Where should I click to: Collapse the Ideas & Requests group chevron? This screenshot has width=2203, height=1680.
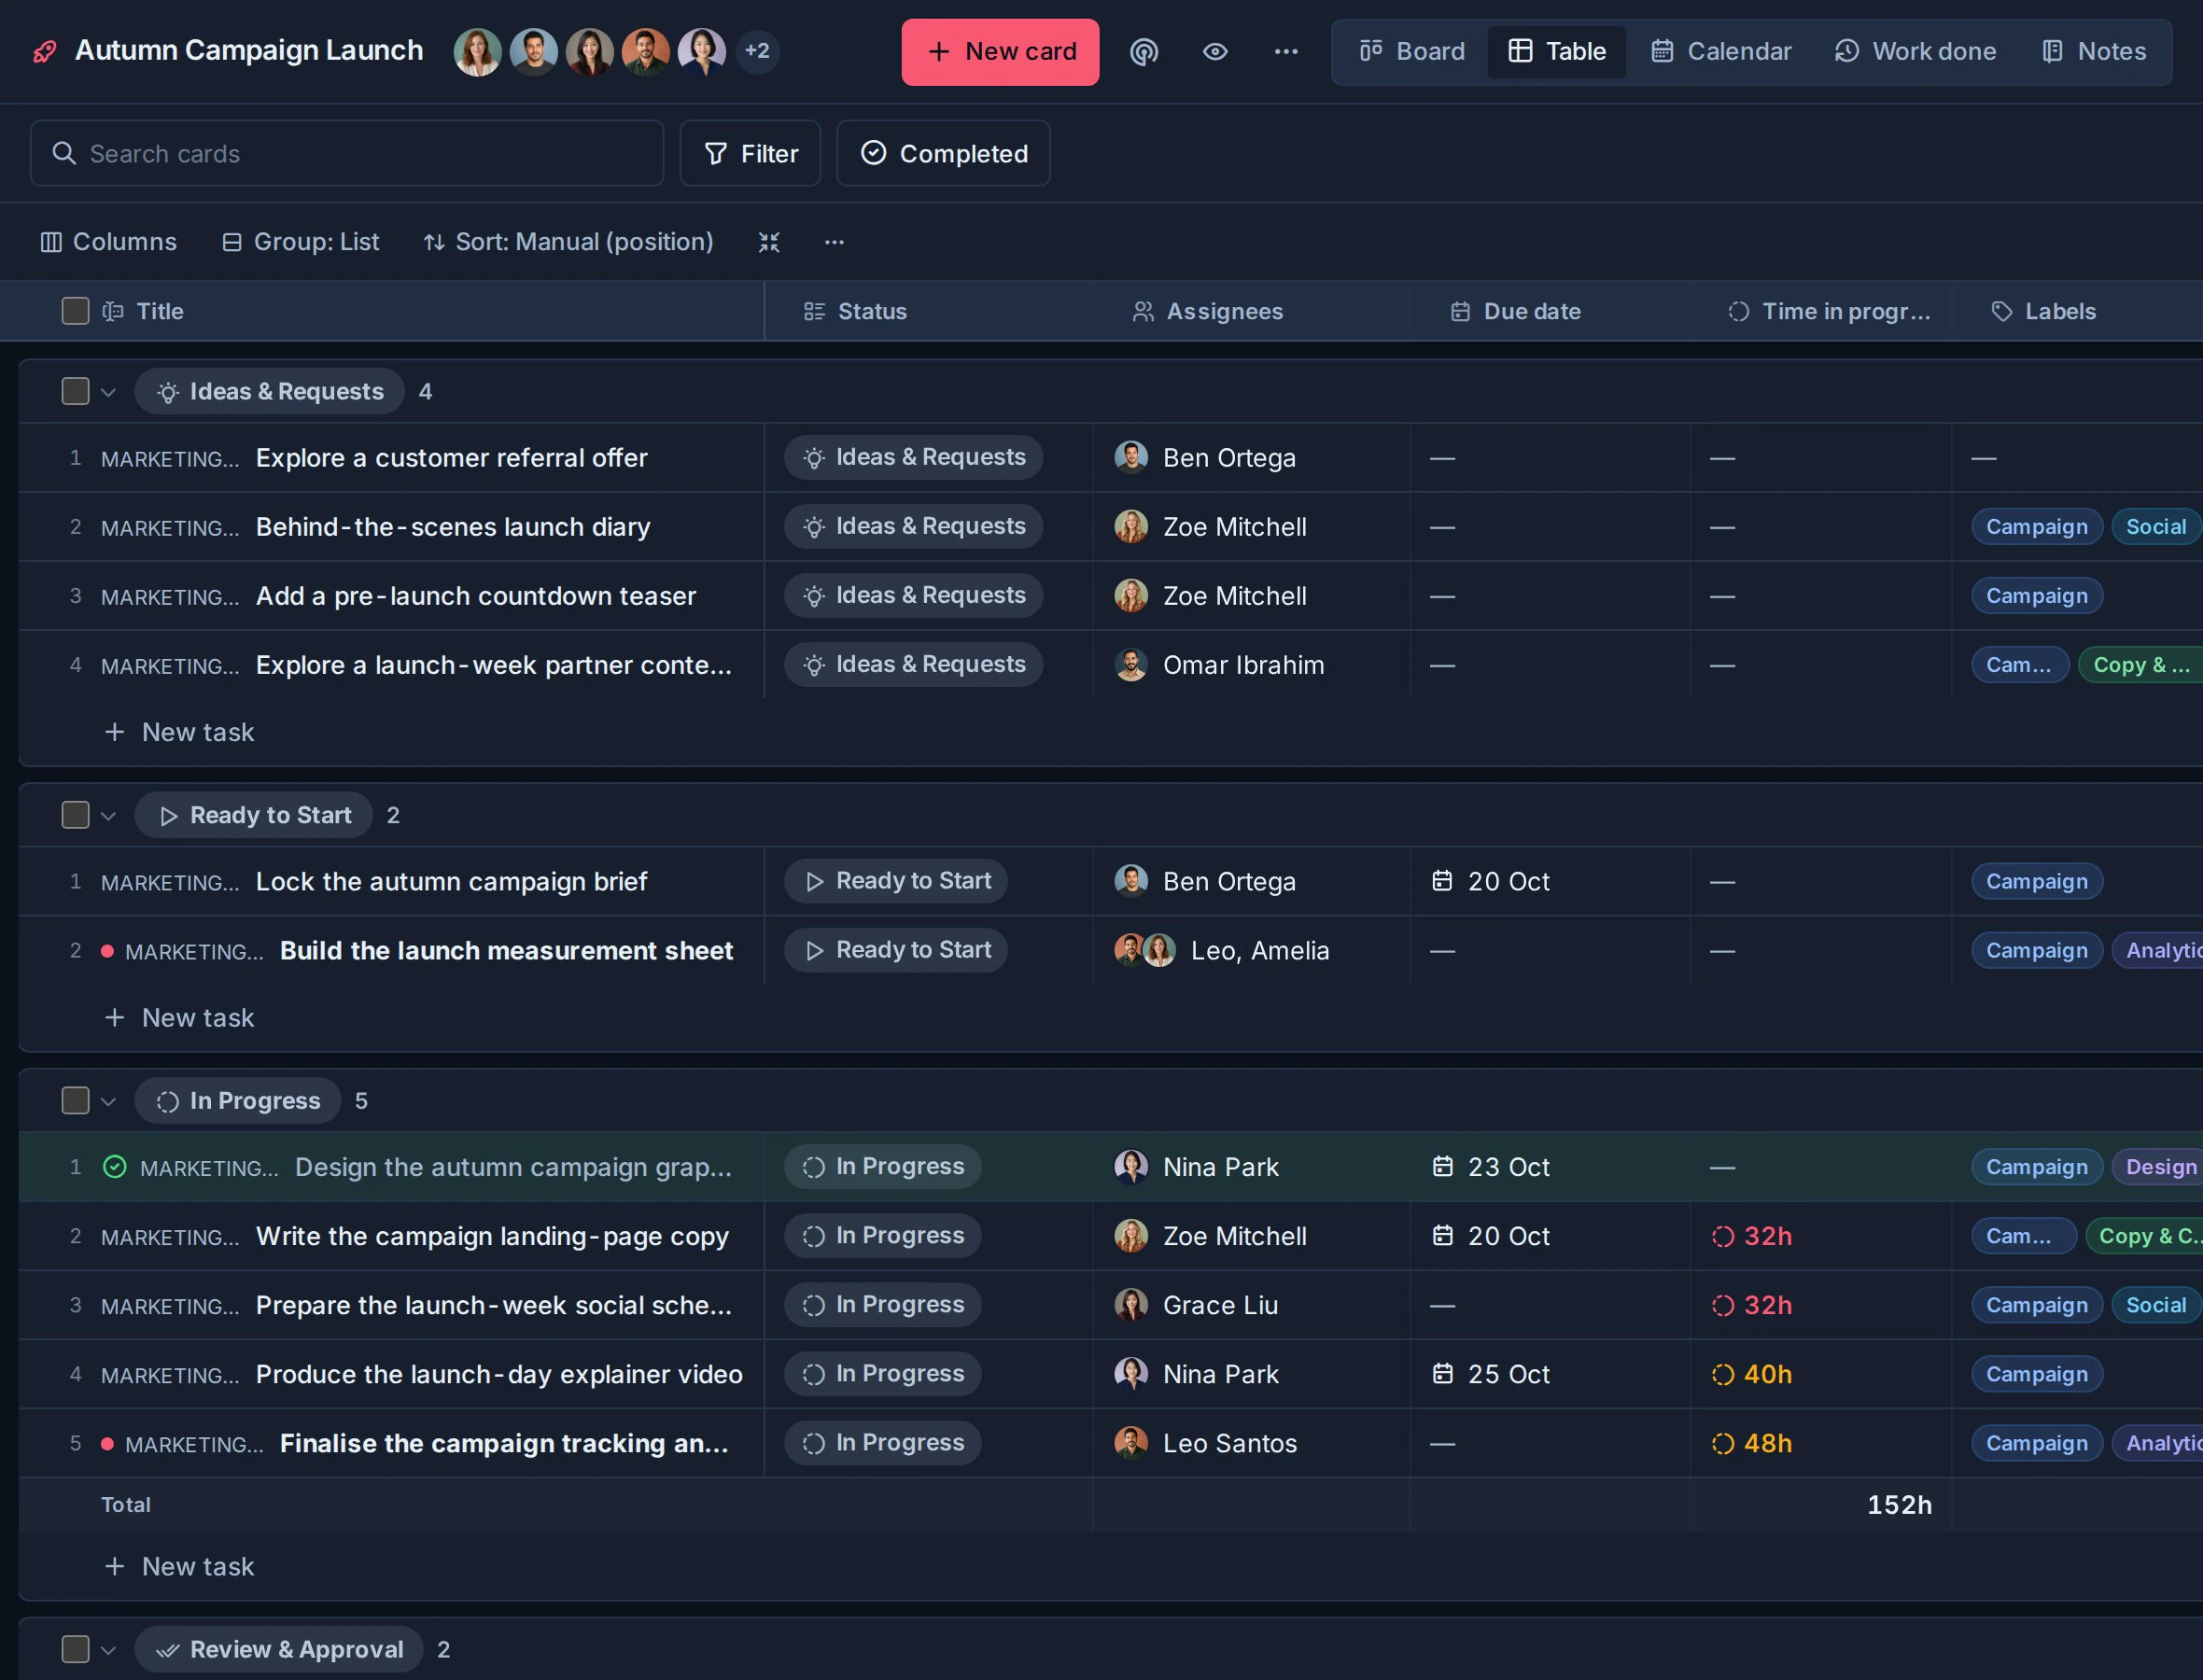click(x=109, y=392)
